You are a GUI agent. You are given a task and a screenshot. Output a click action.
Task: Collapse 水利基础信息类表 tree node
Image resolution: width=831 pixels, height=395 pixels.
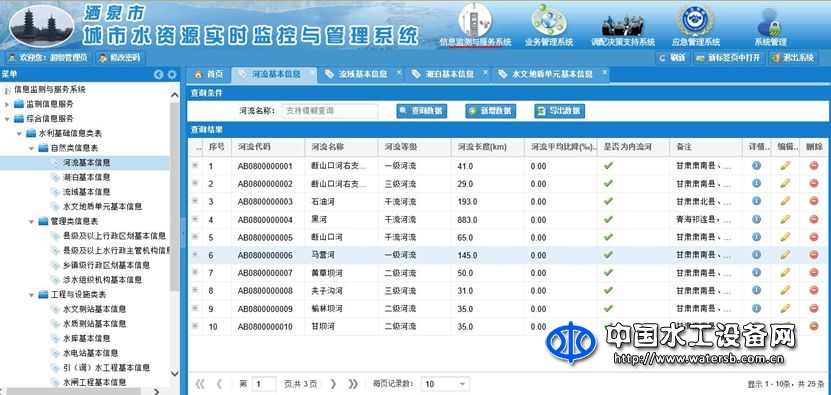tap(20, 134)
